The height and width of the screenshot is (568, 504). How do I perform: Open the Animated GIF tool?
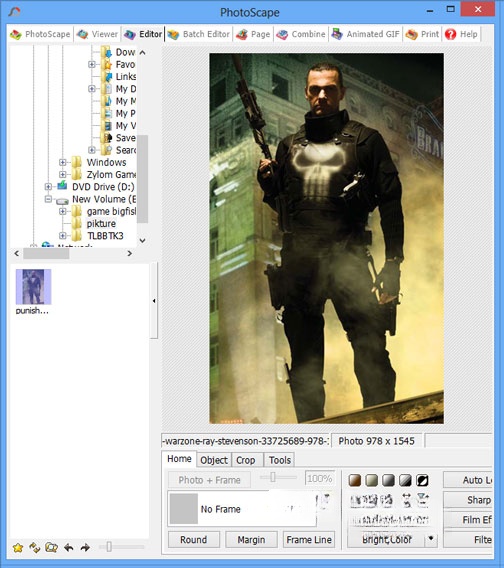365,34
